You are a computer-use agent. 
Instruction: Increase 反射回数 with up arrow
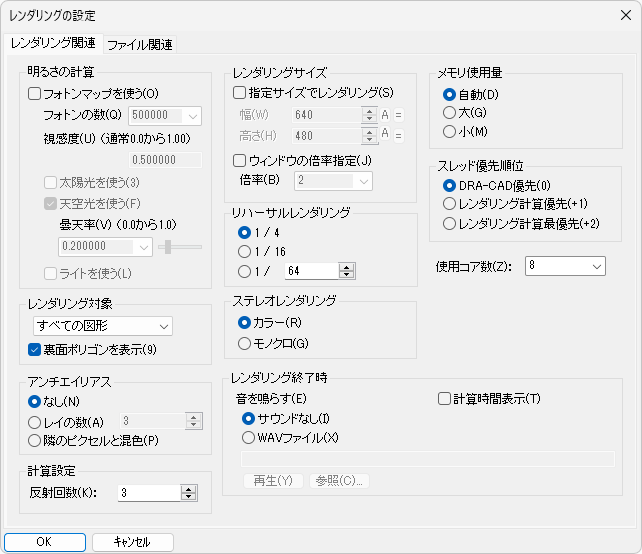[188, 489]
